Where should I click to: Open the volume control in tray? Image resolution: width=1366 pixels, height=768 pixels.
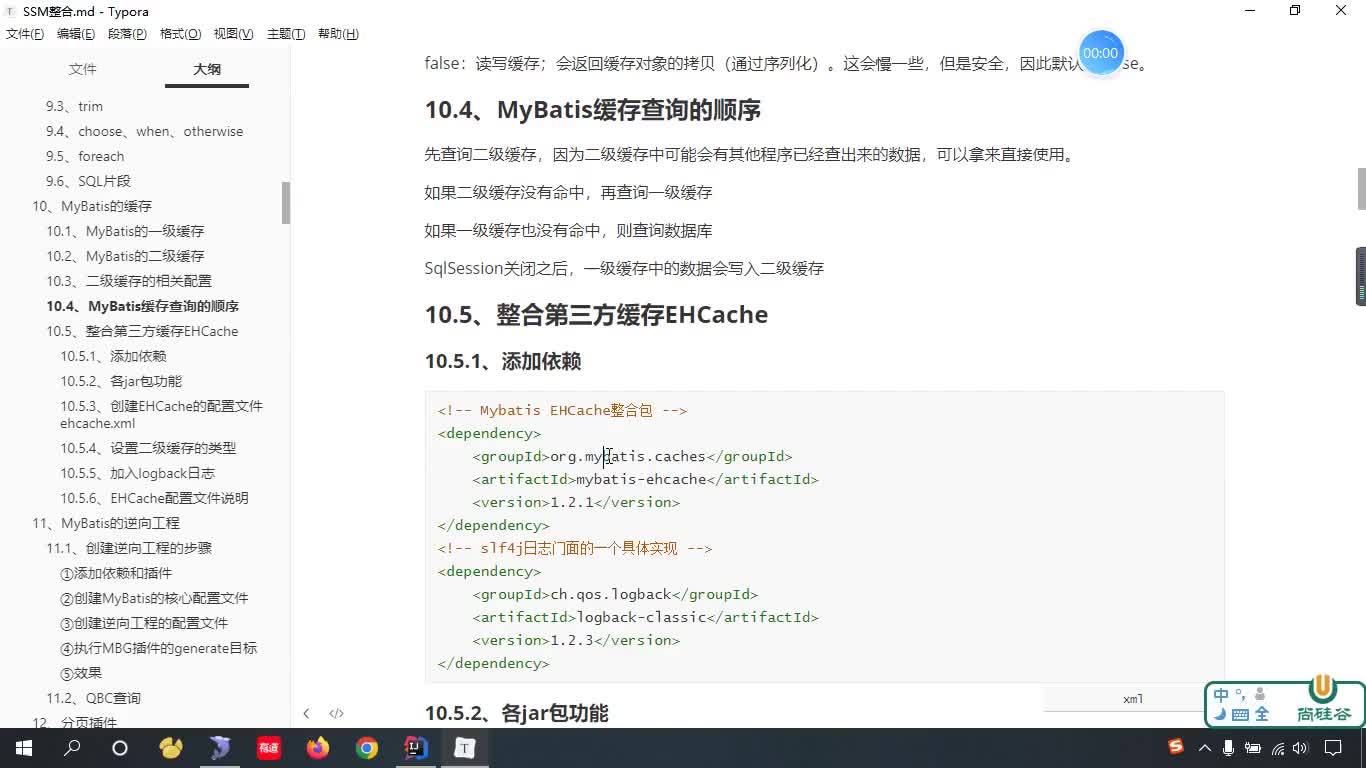pyautogui.click(x=1300, y=748)
